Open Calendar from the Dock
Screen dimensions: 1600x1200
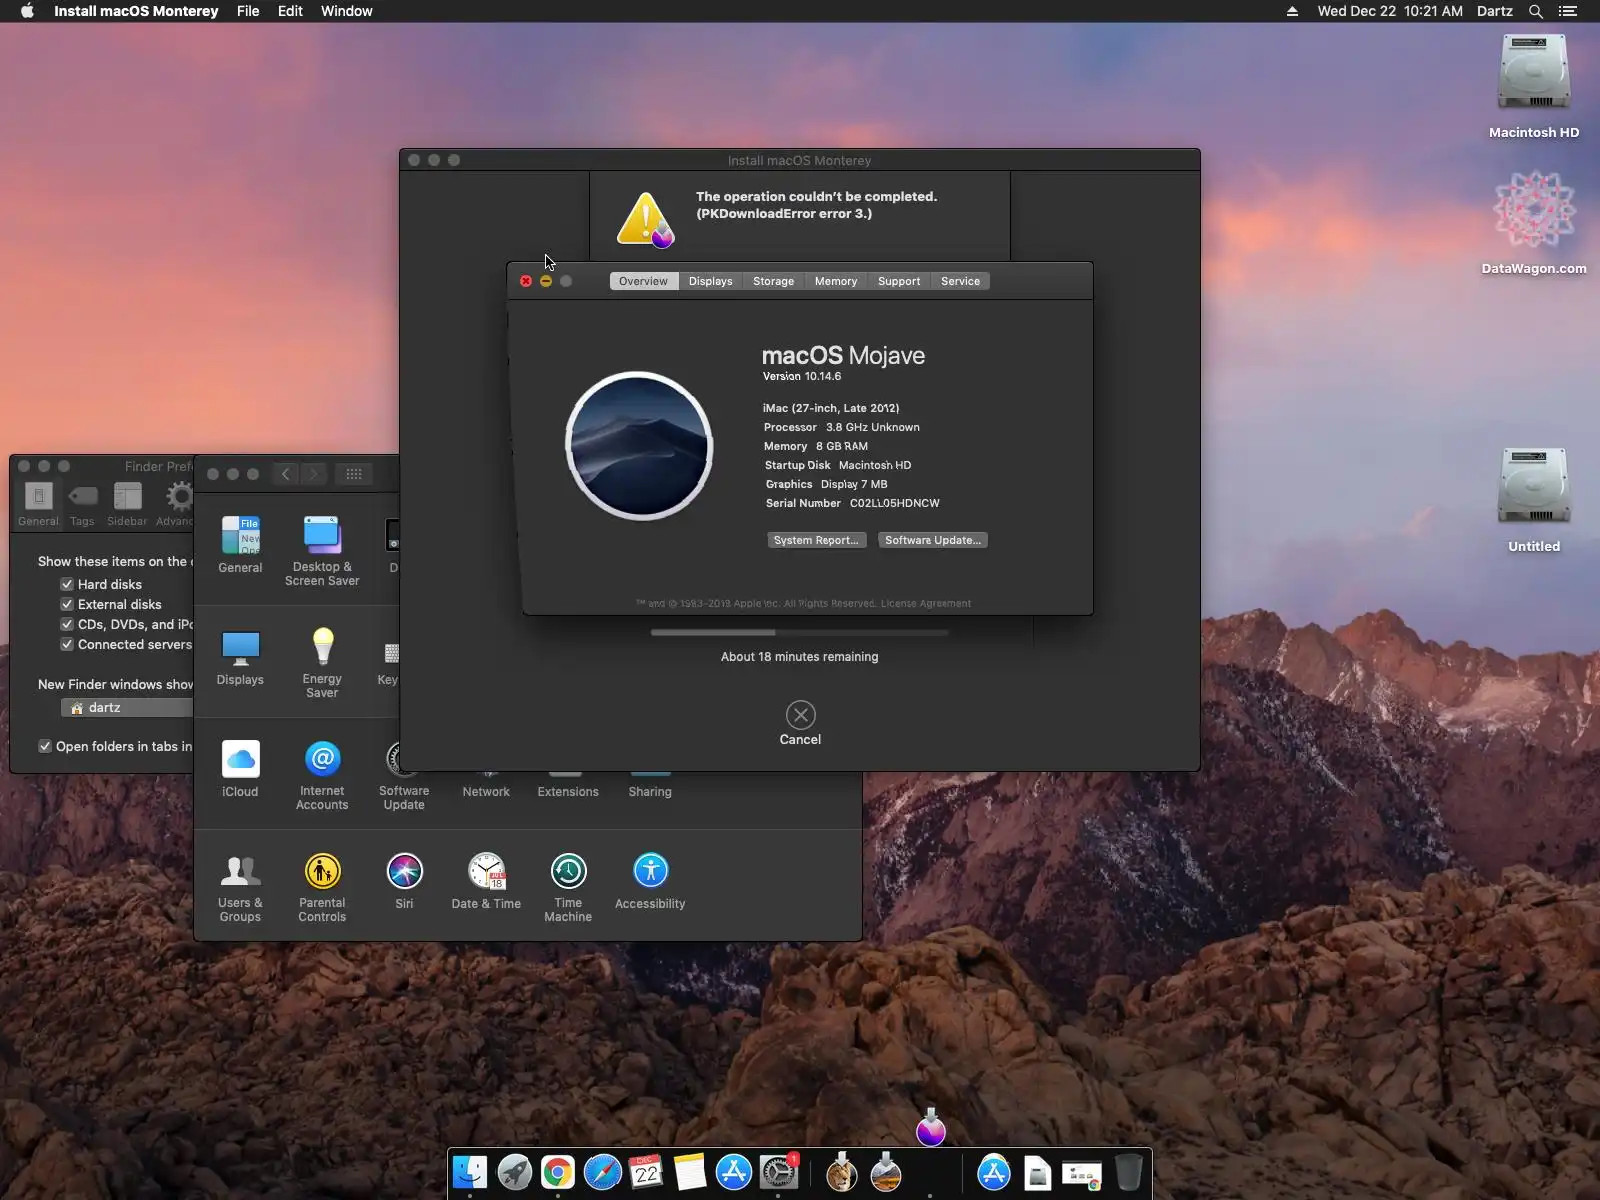click(x=646, y=1173)
